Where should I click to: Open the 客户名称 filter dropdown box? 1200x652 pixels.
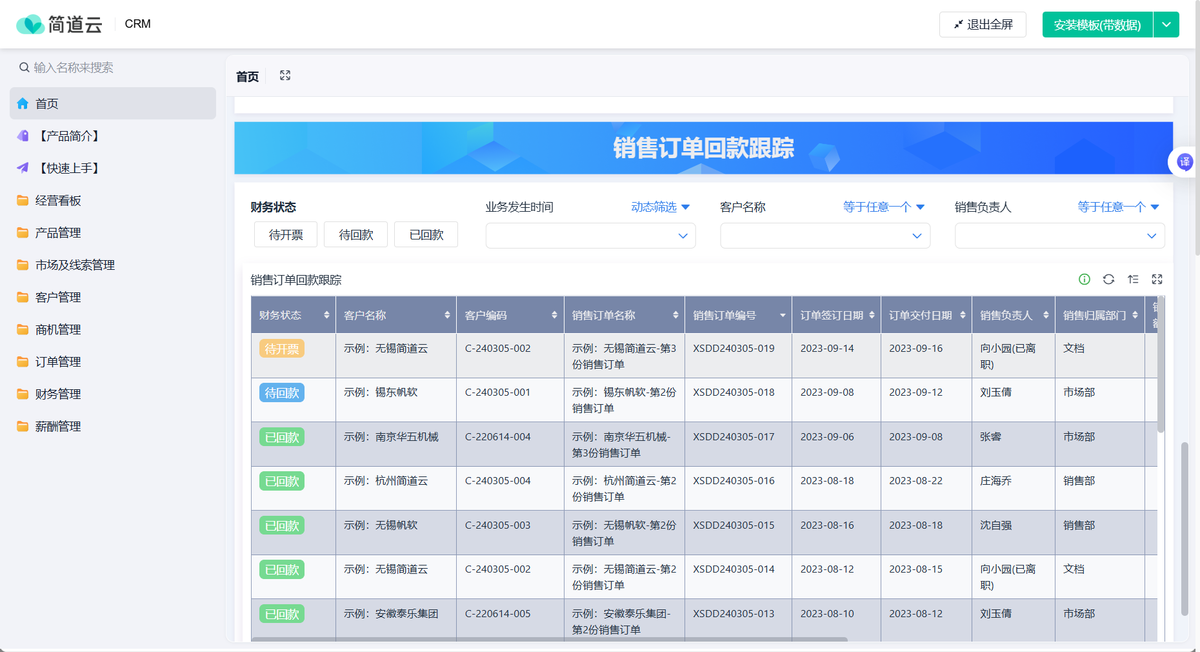pyautogui.click(x=825, y=236)
